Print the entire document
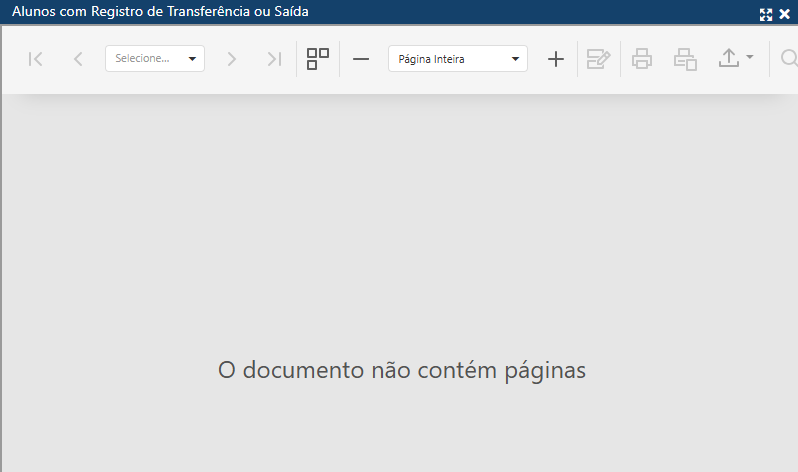Image resolution: width=798 pixels, height=472 pixels. [x=642, y=59]
